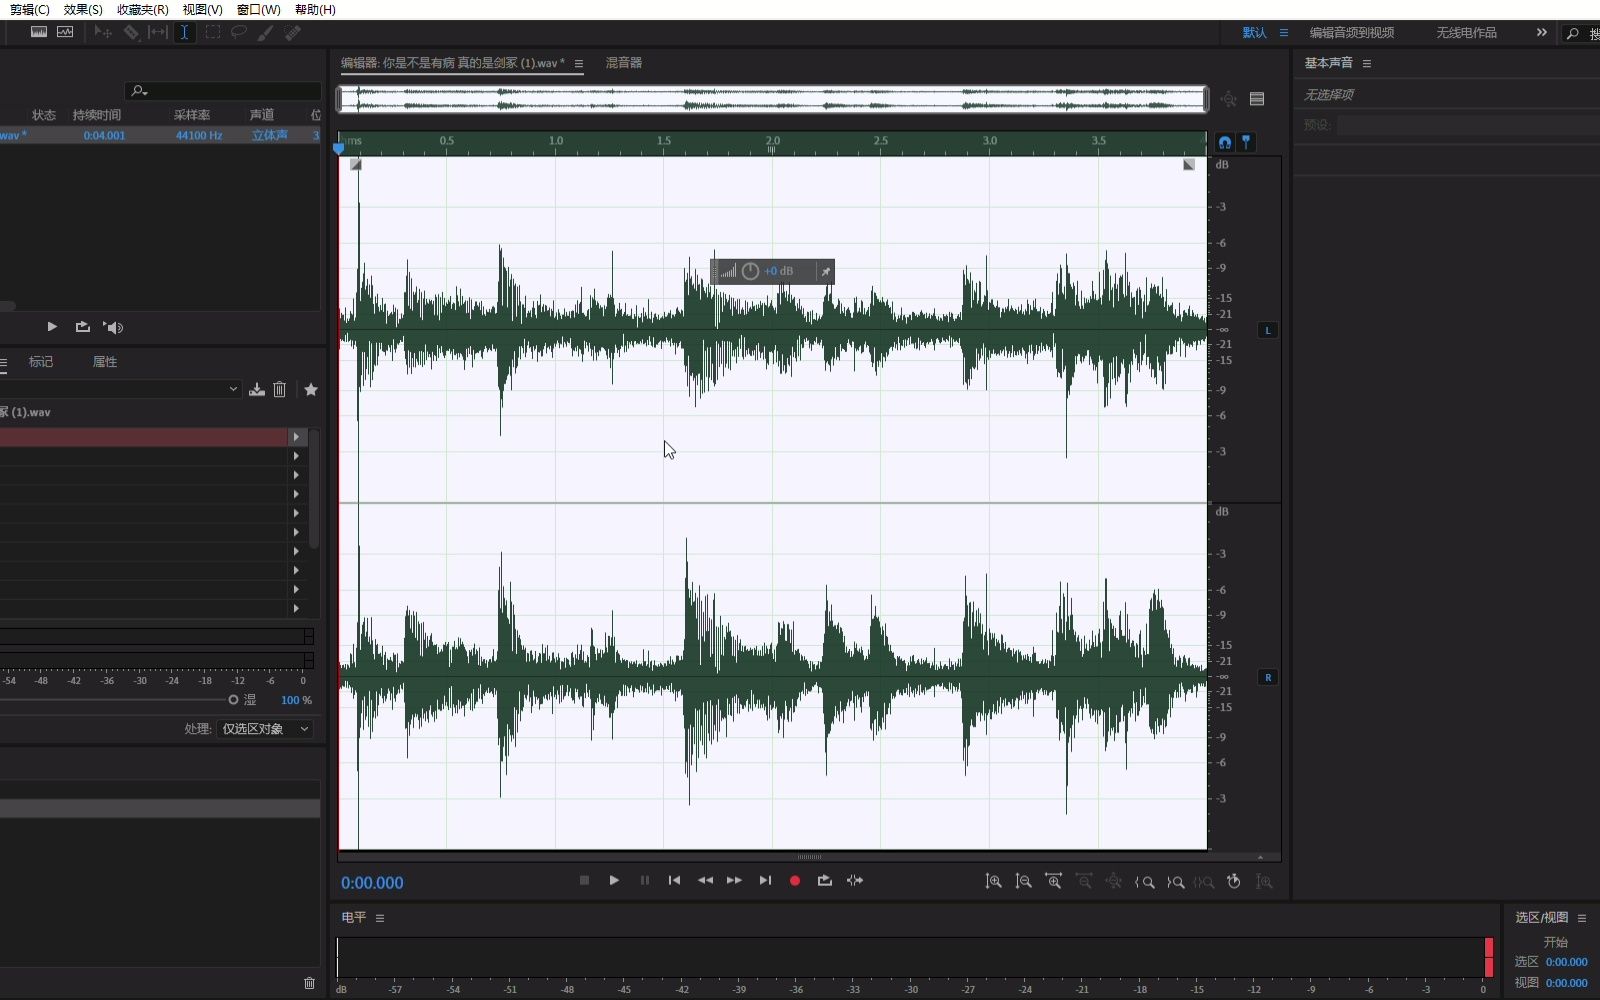Open the 窗口(W) menu
Viewport: 1600px width, 1000px height.
coord(258,9)
